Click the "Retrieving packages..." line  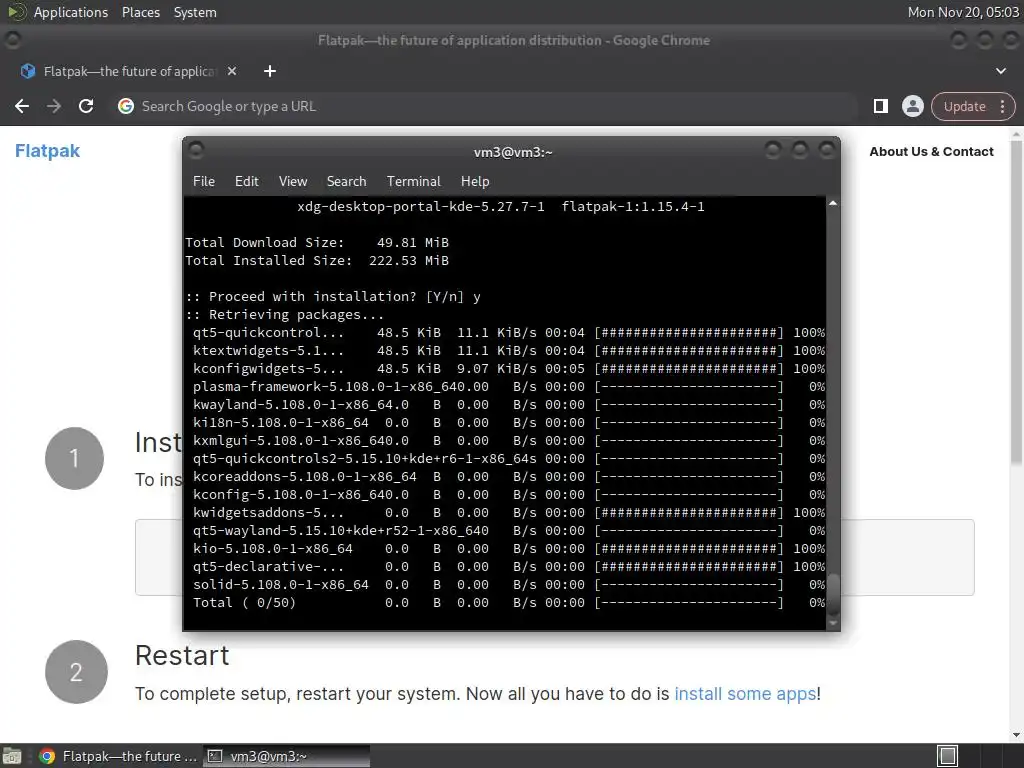coord(285,315)
